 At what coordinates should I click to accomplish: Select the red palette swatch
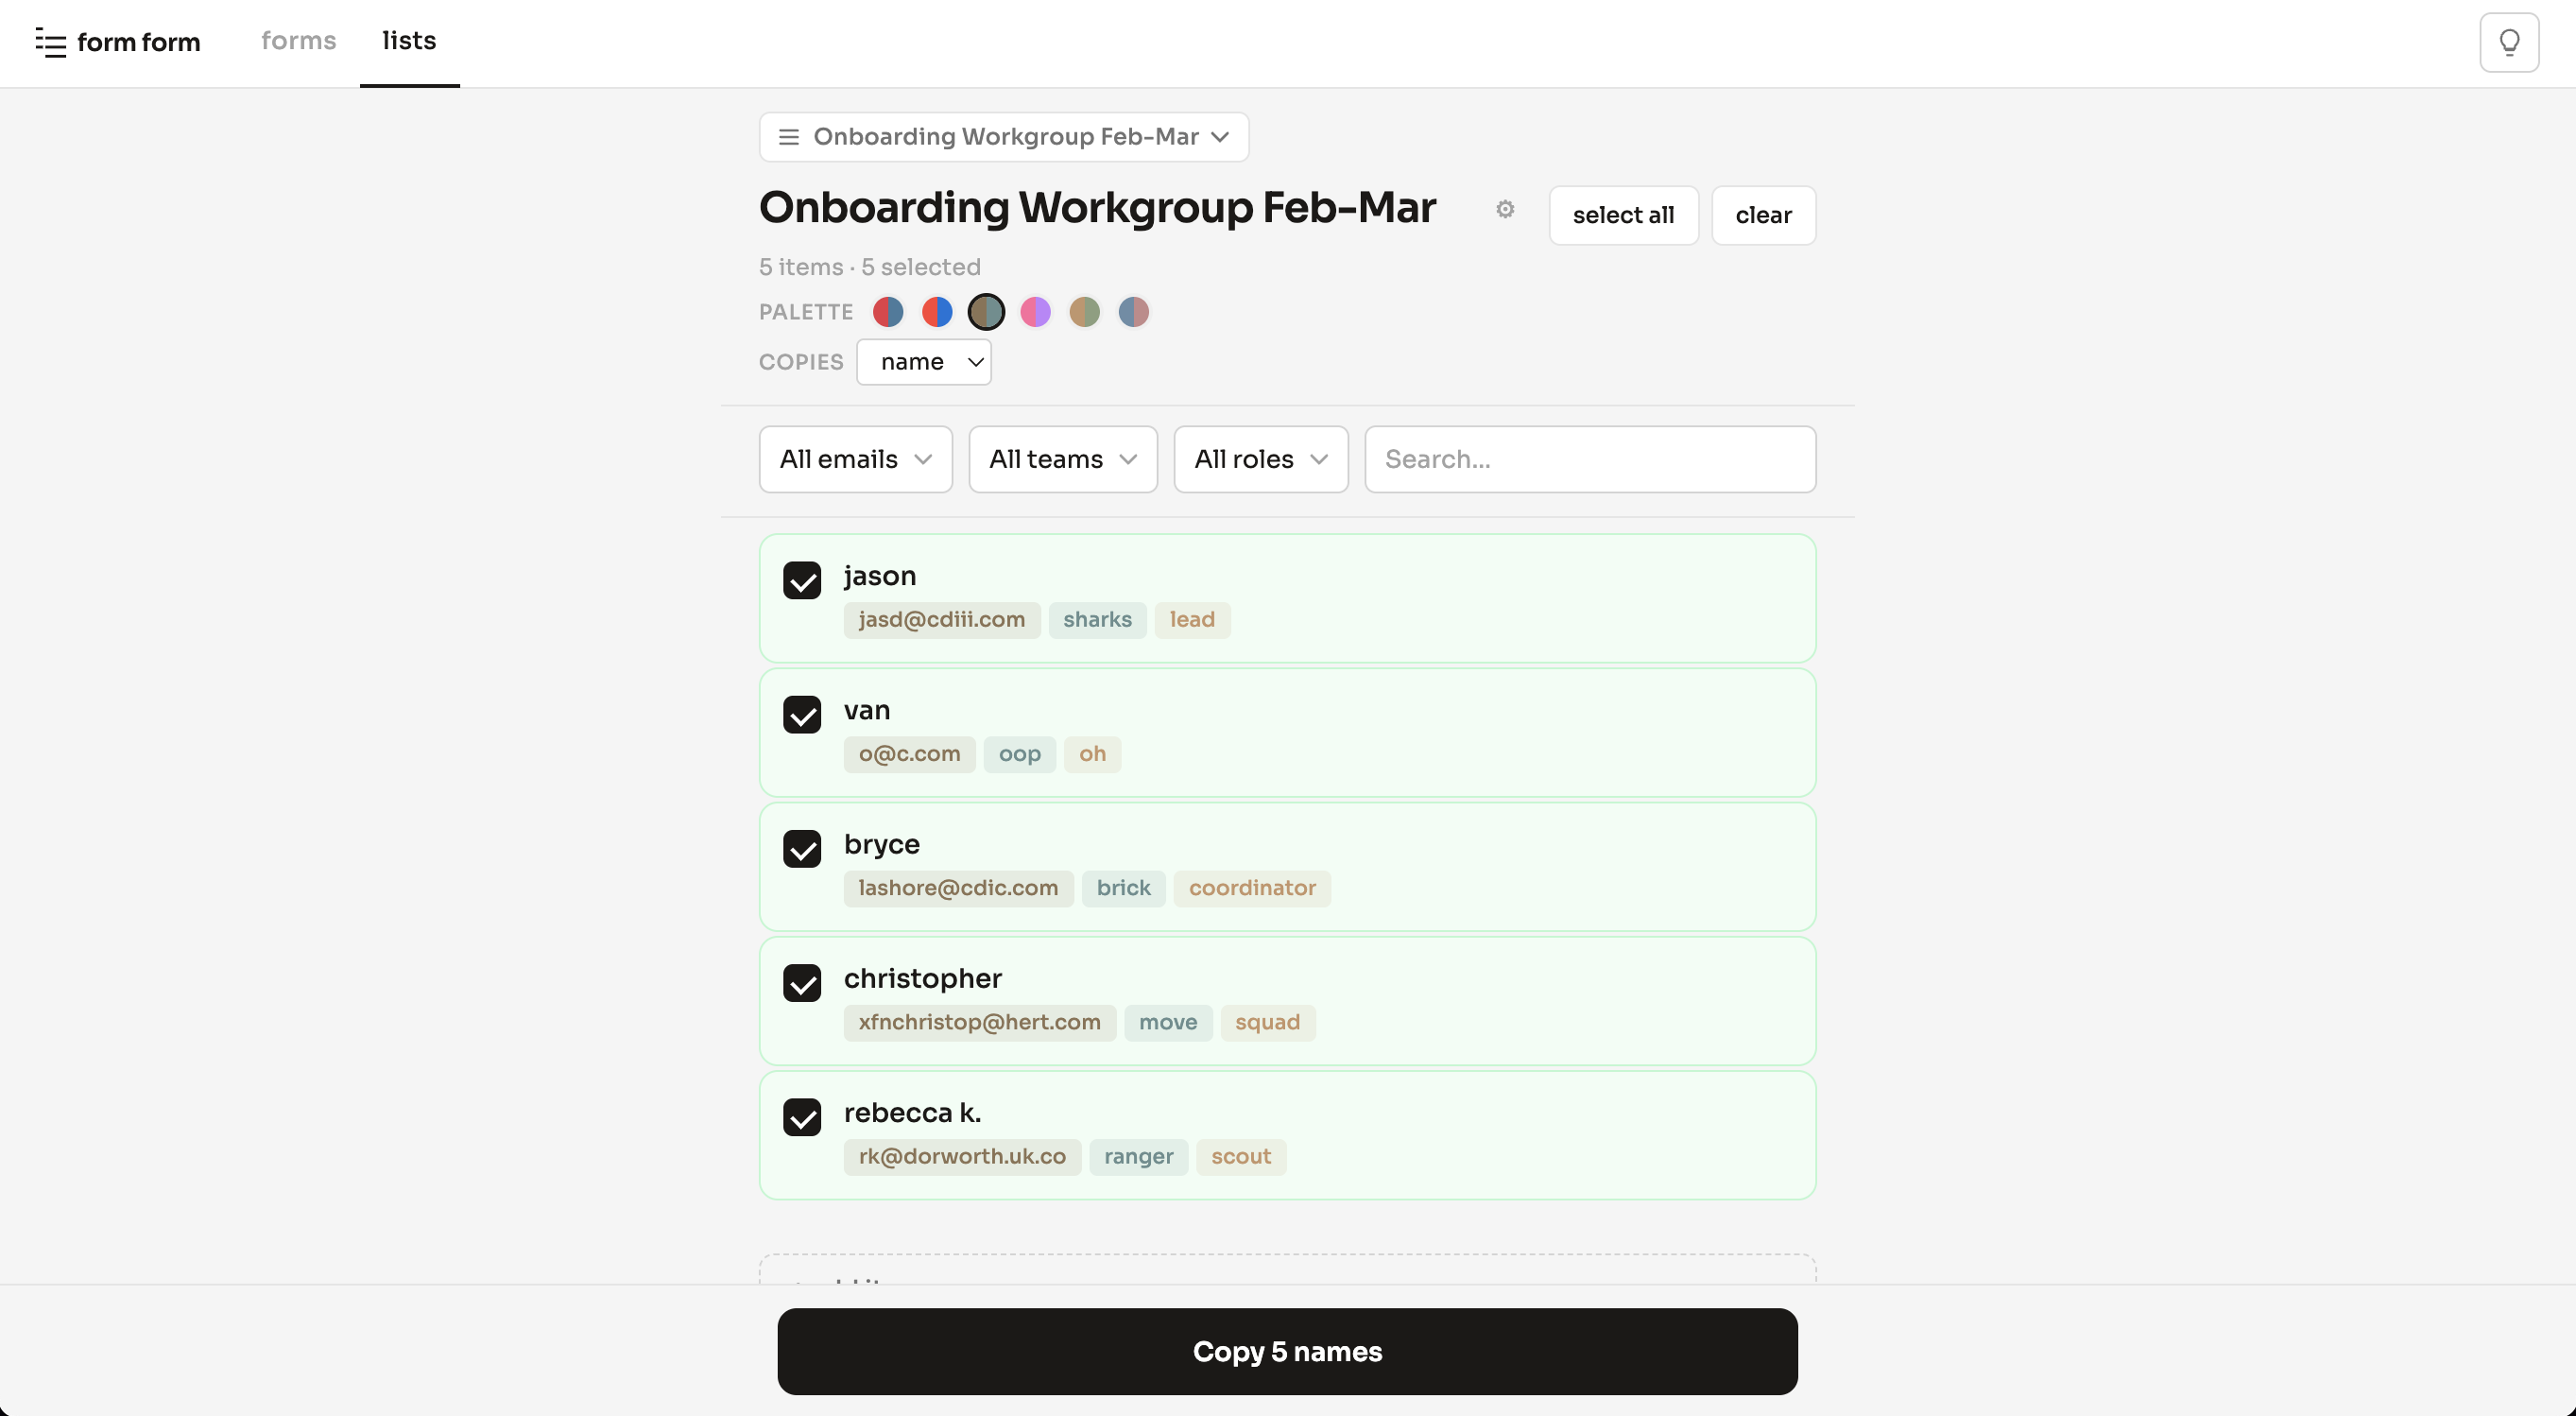click(936, 311)
